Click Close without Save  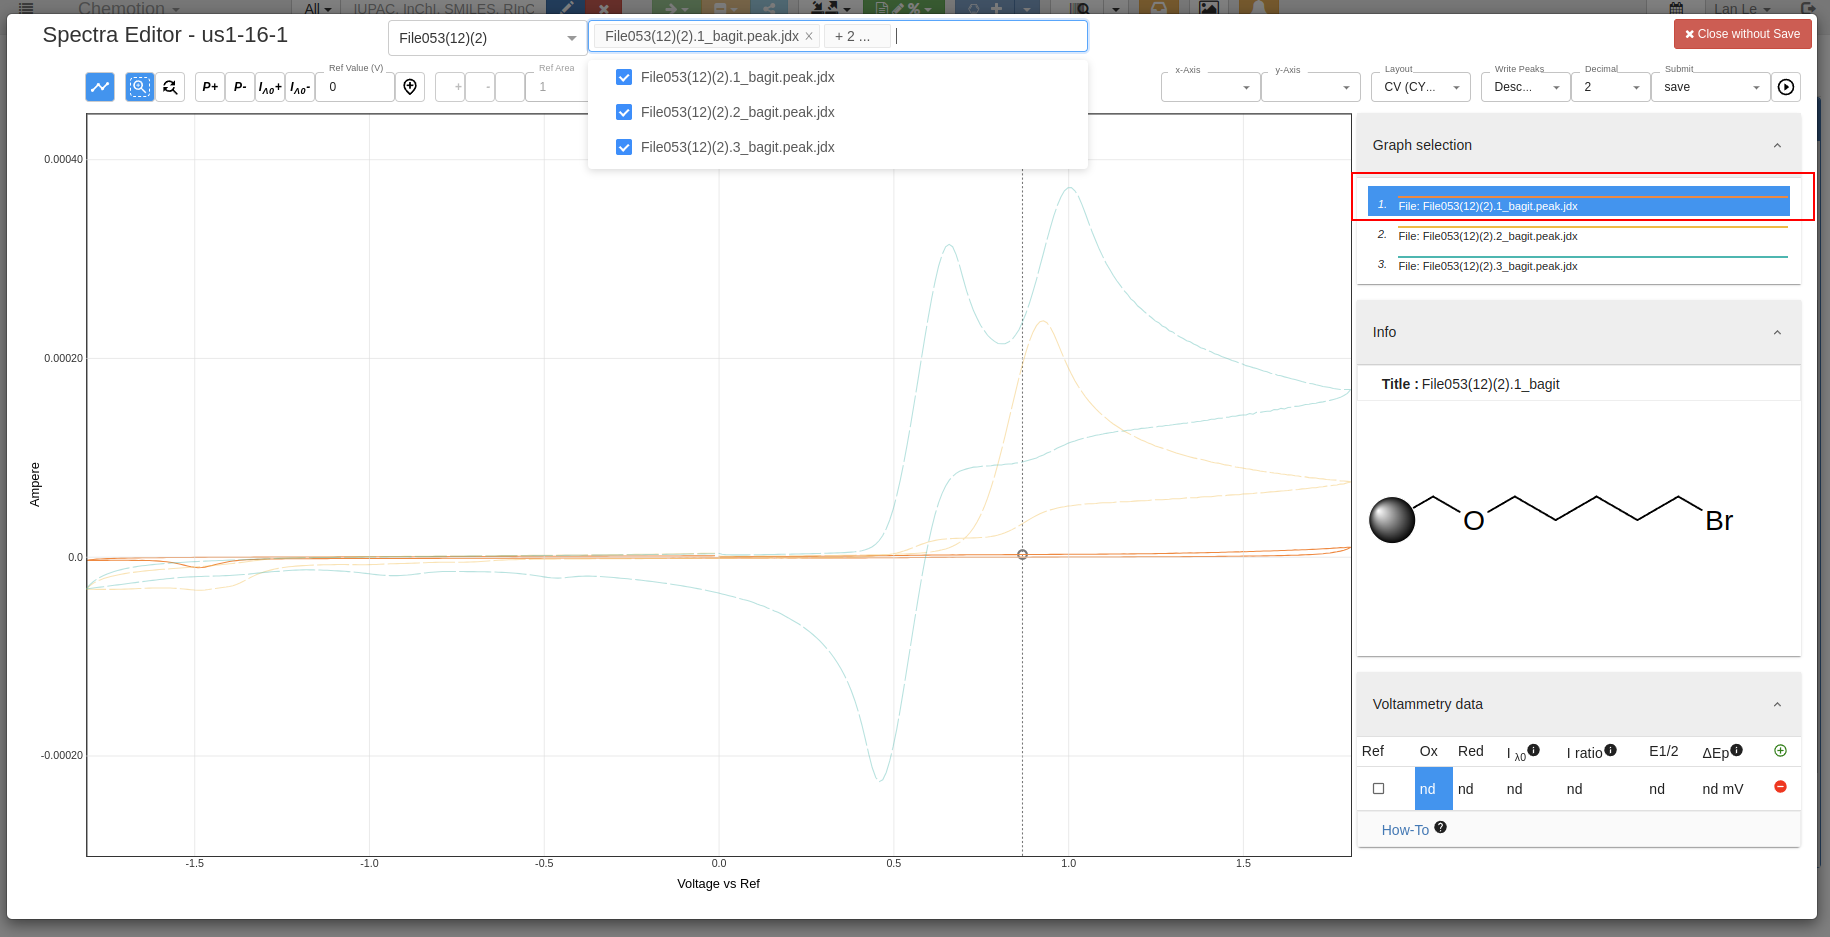1742,33
